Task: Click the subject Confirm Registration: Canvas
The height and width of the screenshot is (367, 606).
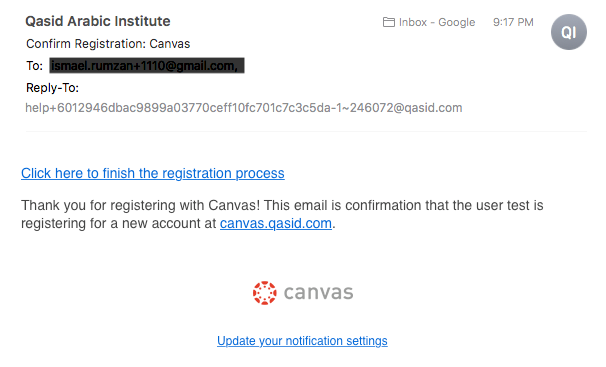Action: click(108, 44)
